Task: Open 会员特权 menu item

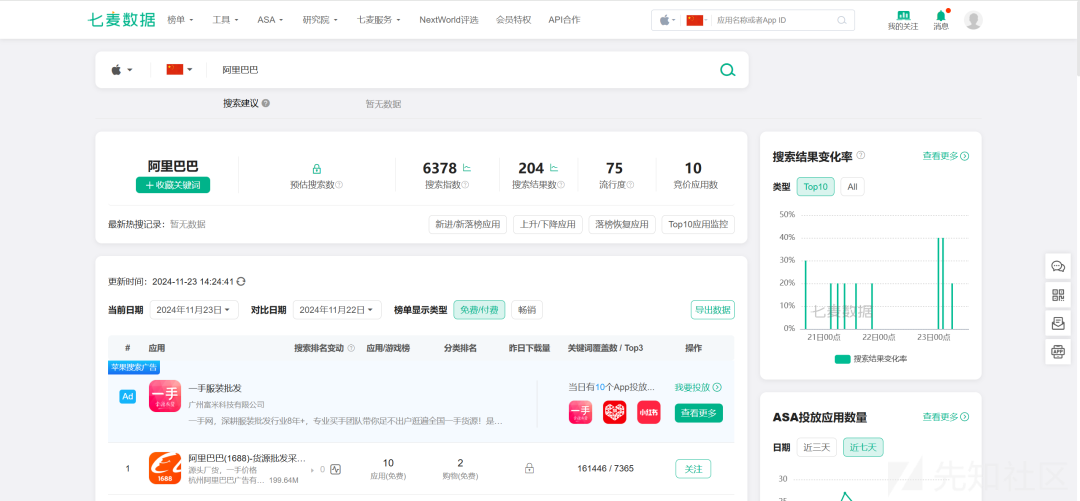Action: pyautogui.click(x=513, y=20)
